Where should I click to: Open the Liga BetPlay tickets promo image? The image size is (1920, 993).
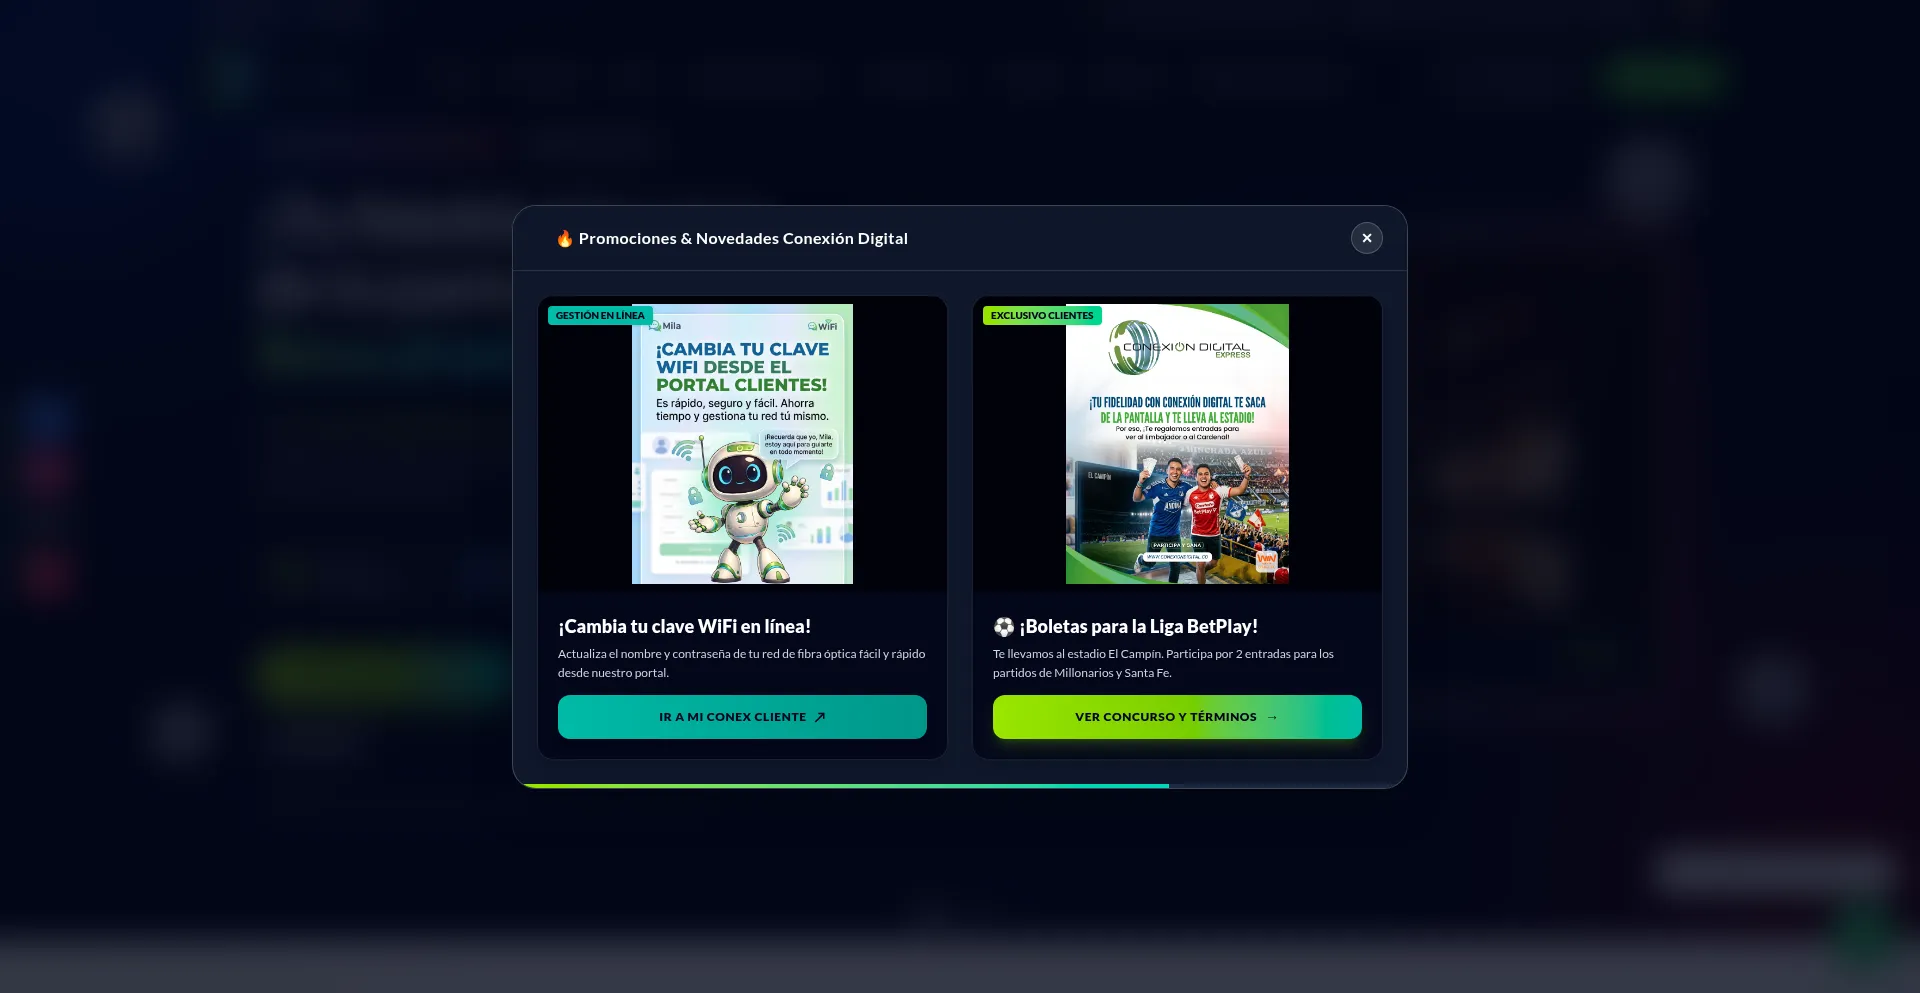[x=1177, y=444]
